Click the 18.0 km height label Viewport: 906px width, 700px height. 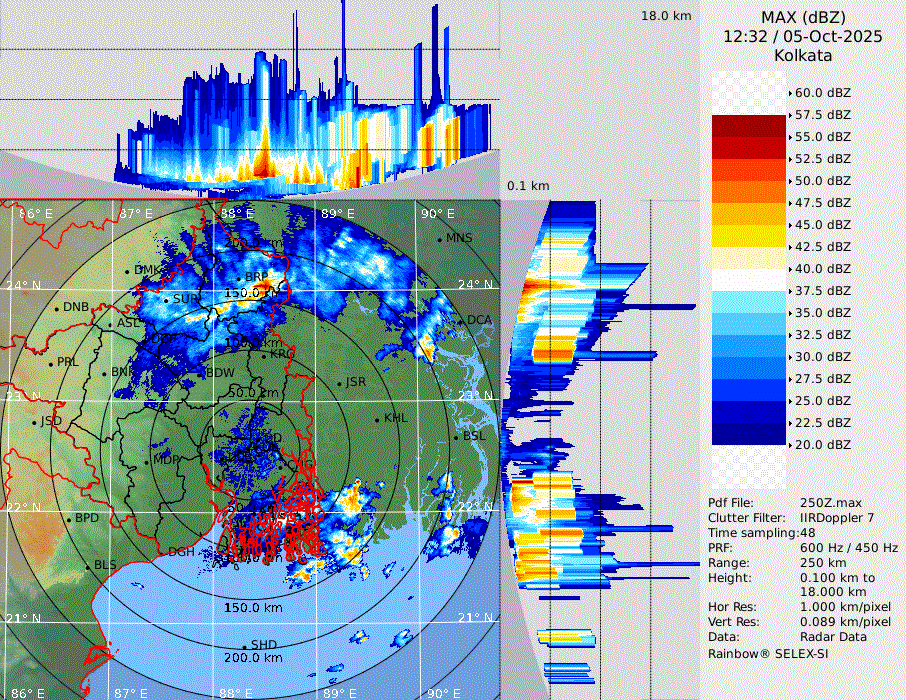(x=666, y=16)
